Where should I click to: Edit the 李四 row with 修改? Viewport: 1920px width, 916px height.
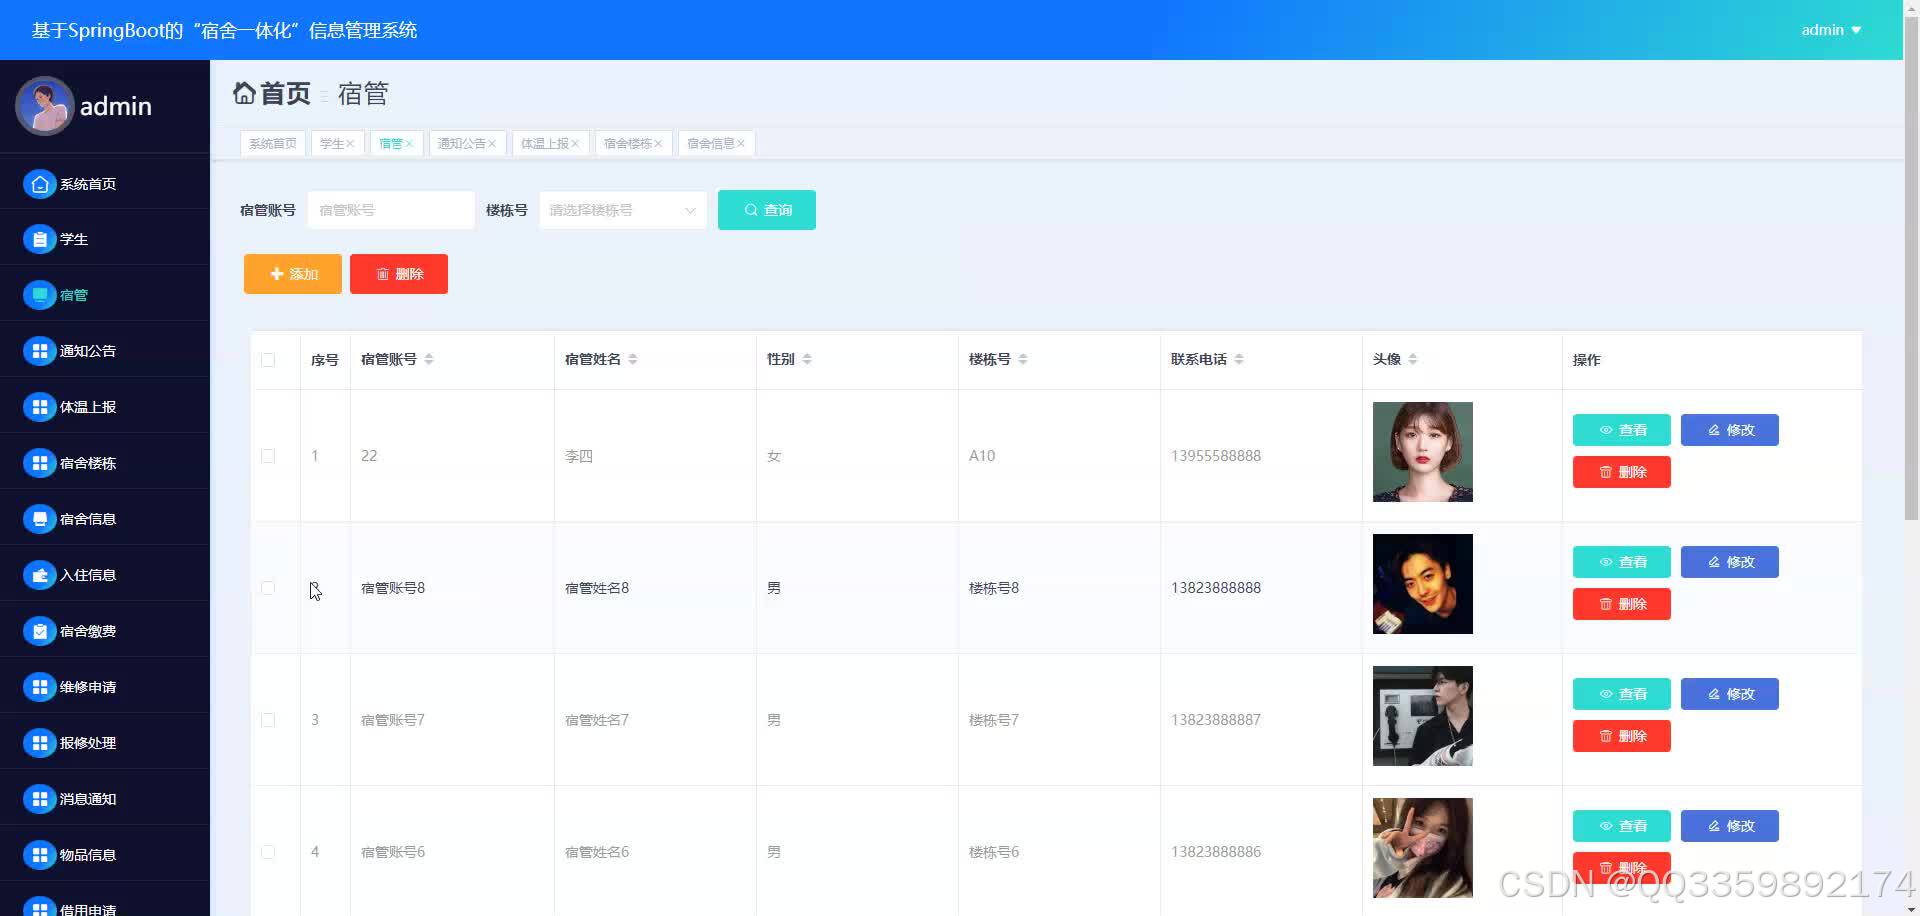pos(1730,430)
